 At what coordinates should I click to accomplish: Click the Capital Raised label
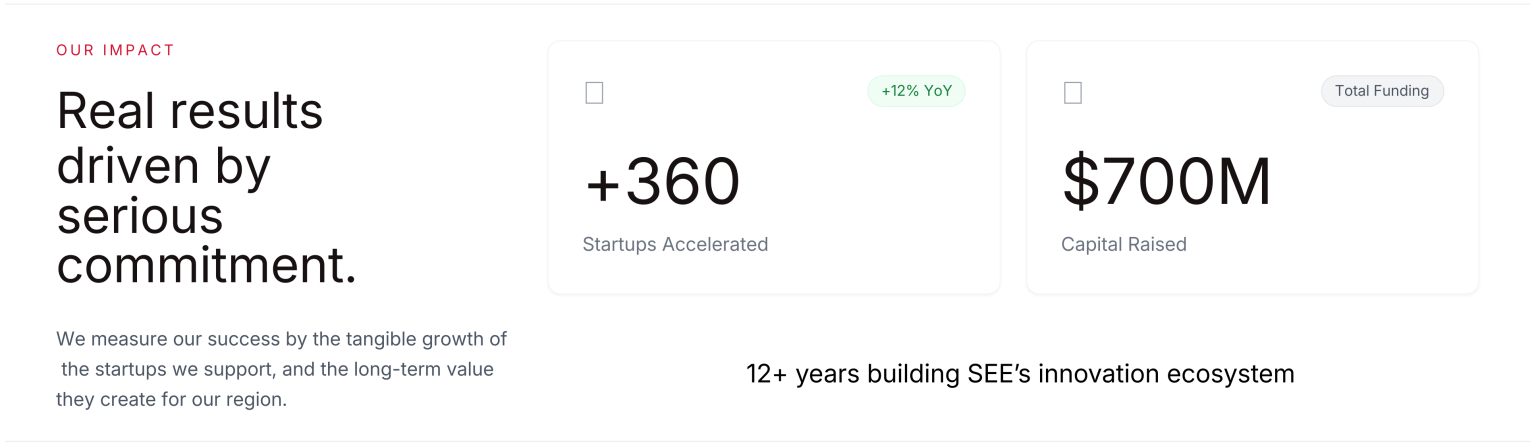pyautogui.click(x=1124, y=244)
